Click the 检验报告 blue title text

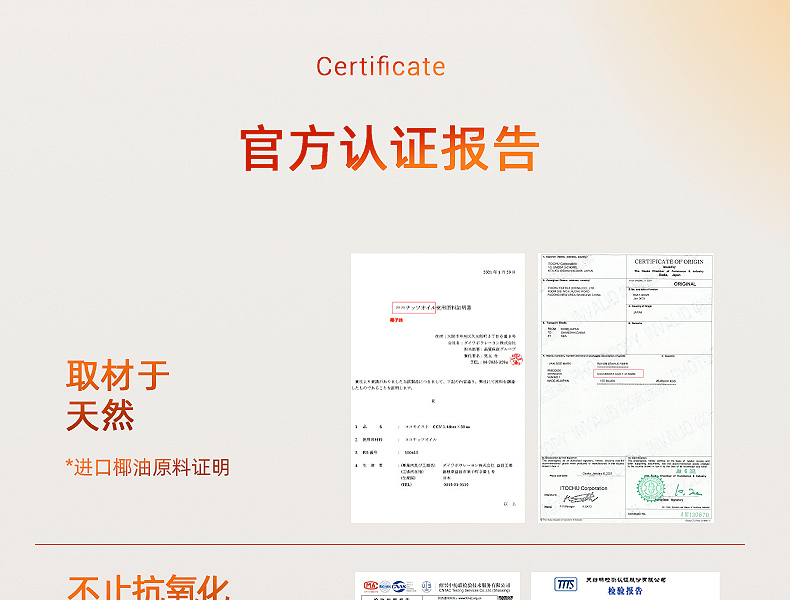(x=625, y=591)
